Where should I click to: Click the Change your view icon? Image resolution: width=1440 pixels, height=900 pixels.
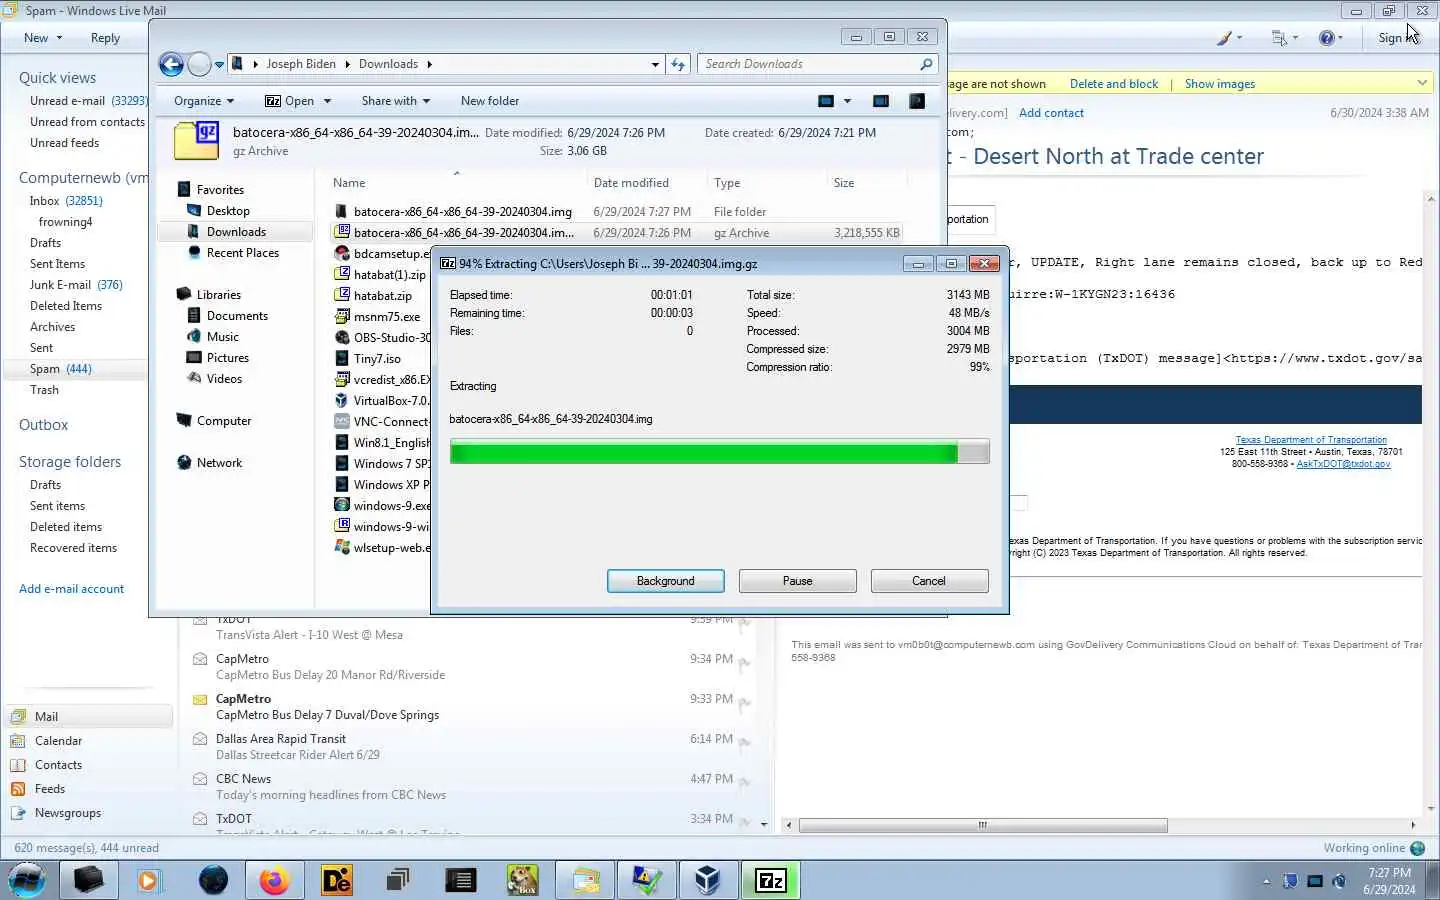pyautogui.click(x=826, y=101)
